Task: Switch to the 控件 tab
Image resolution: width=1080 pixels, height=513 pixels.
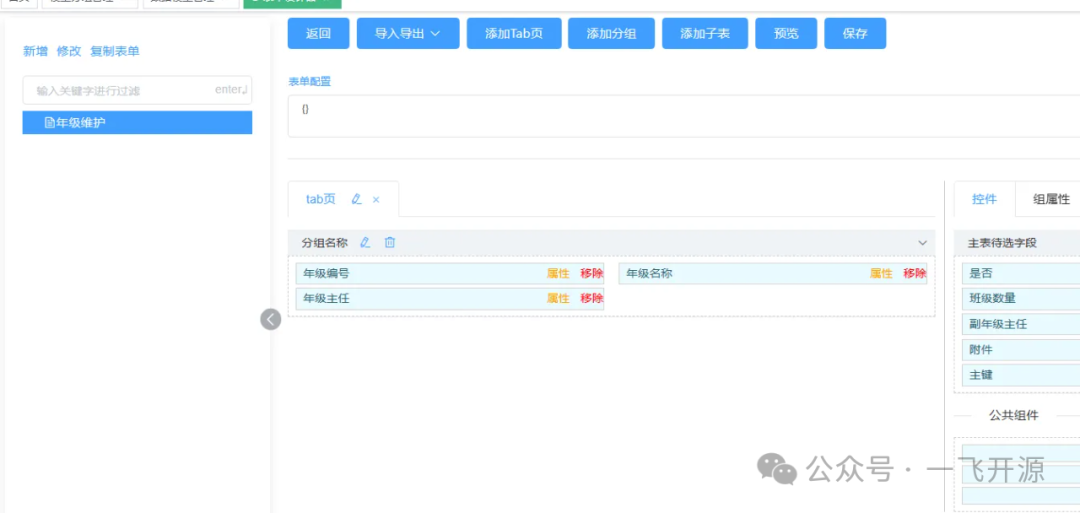Action: pos(984,199)
